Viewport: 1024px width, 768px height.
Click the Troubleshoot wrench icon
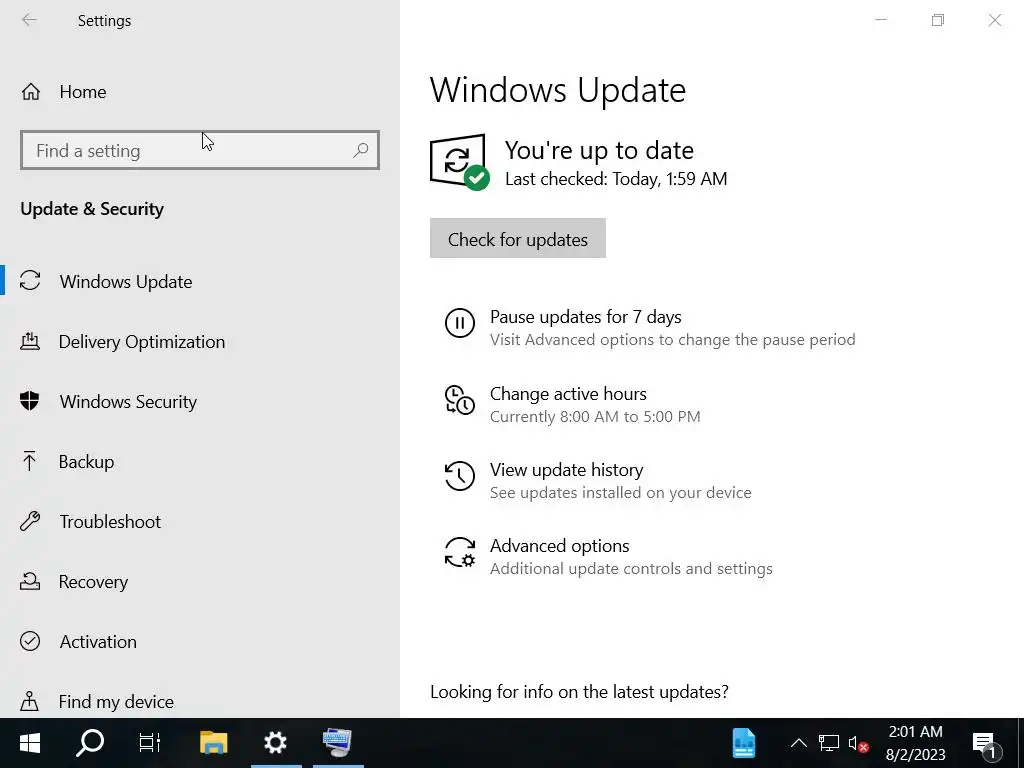tap(30, 521)
